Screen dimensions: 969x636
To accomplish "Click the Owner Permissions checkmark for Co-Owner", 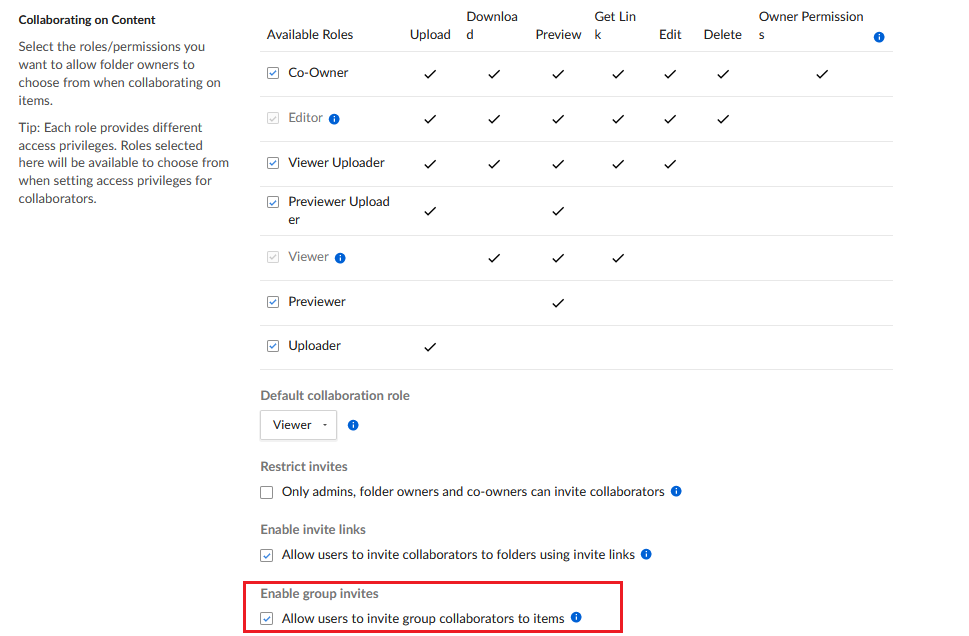I will point(822,74).
